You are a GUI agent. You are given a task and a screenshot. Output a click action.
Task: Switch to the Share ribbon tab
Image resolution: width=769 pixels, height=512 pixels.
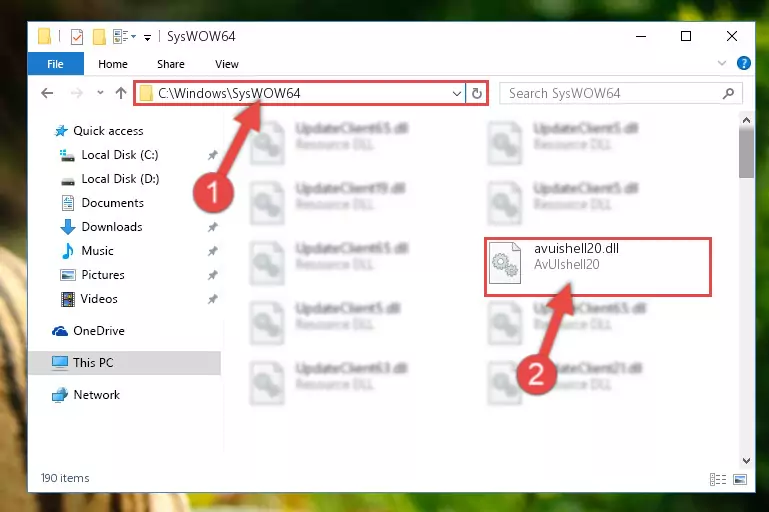pos(171,64)
